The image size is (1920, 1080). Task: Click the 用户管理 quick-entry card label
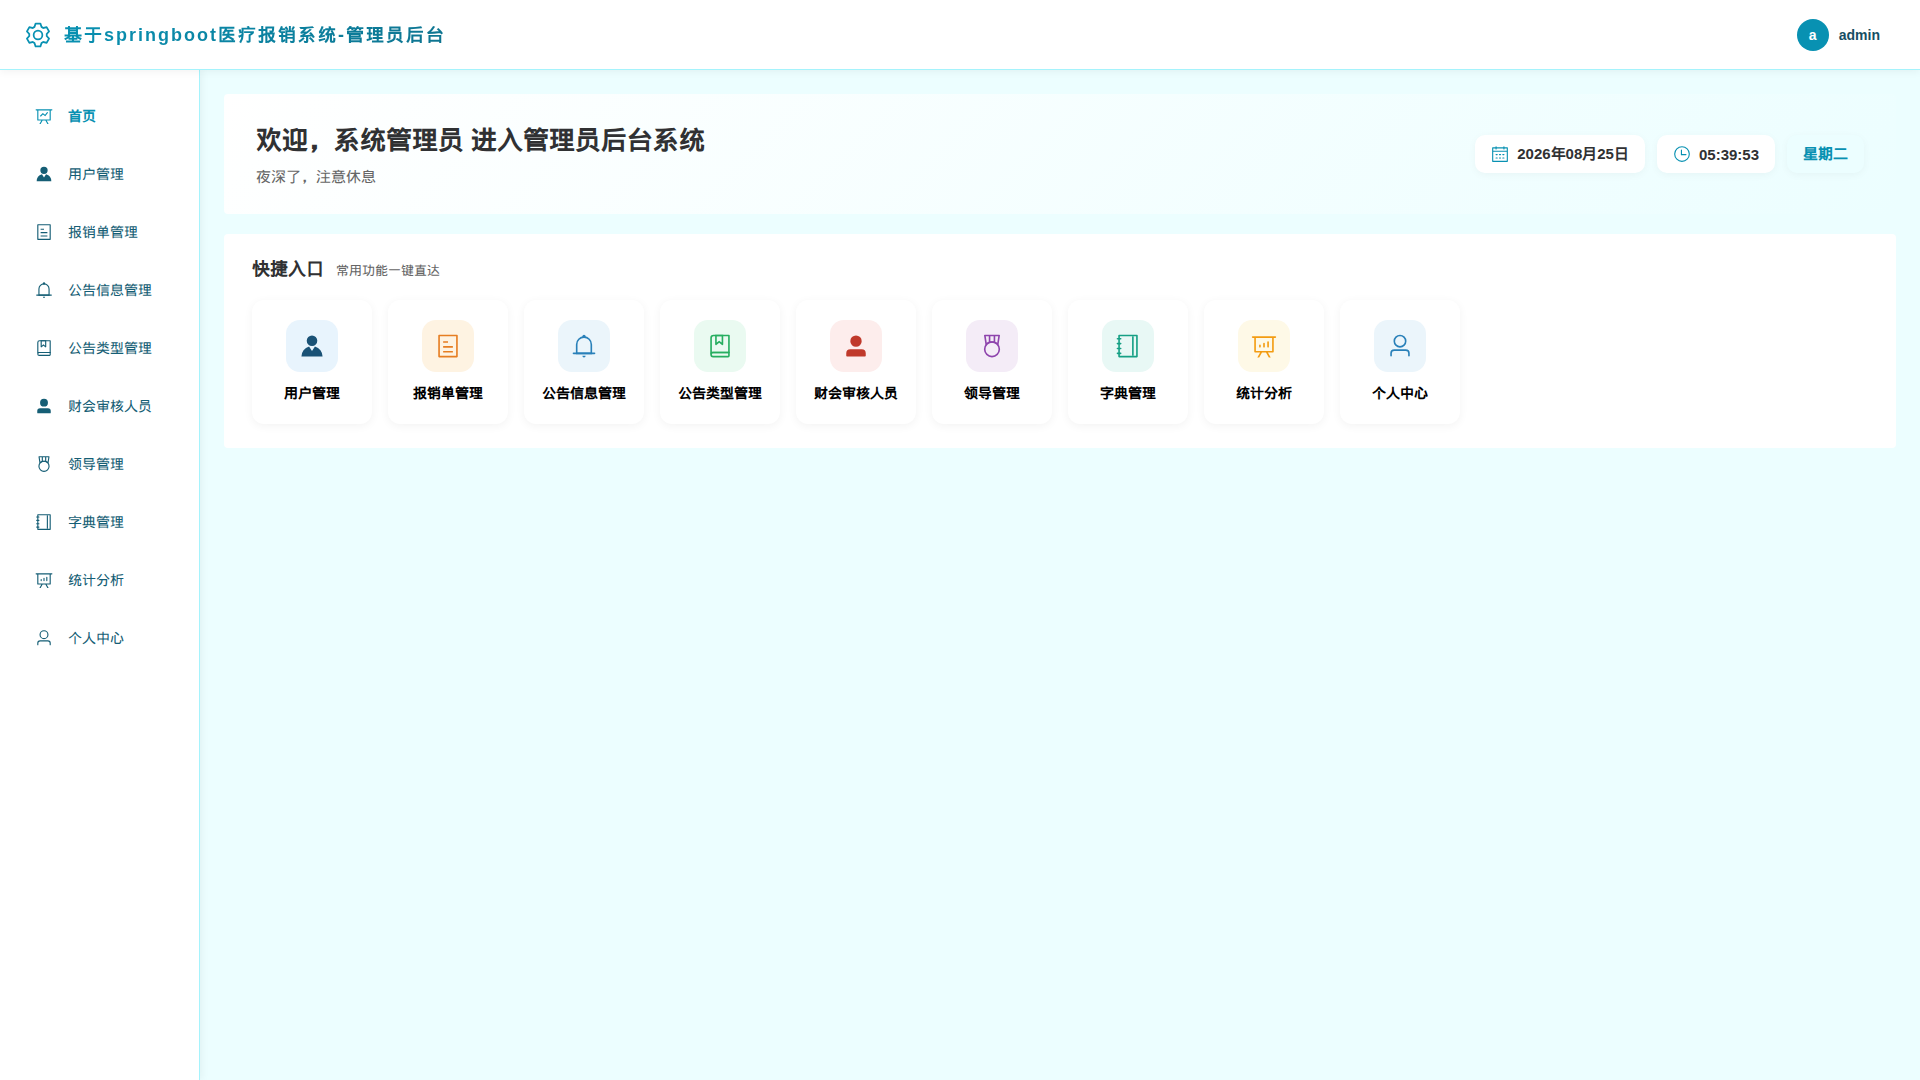tap(312, 393)
